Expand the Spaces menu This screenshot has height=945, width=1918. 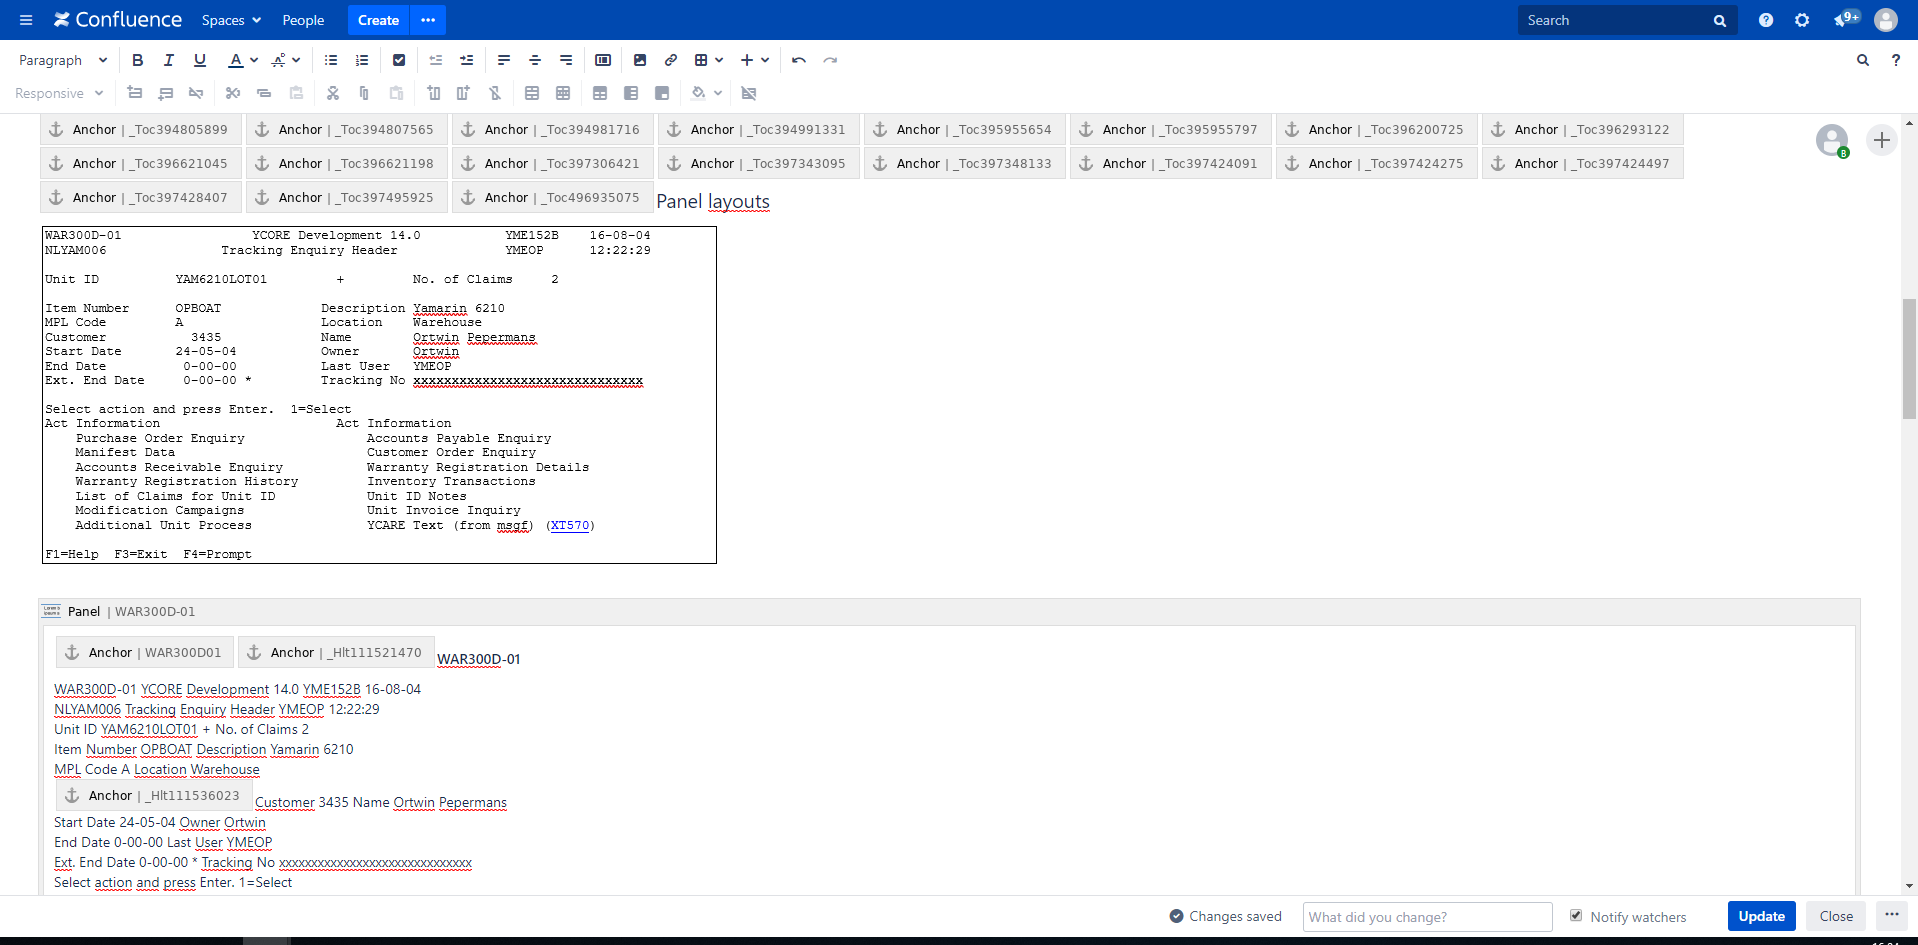(231, 20)
